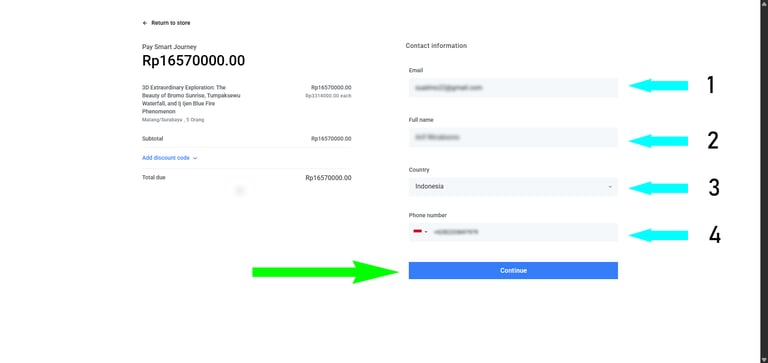This screenshot has height=363, width=768.
Task: Click the Contact information heading
Action: click(x=436, y=46)
